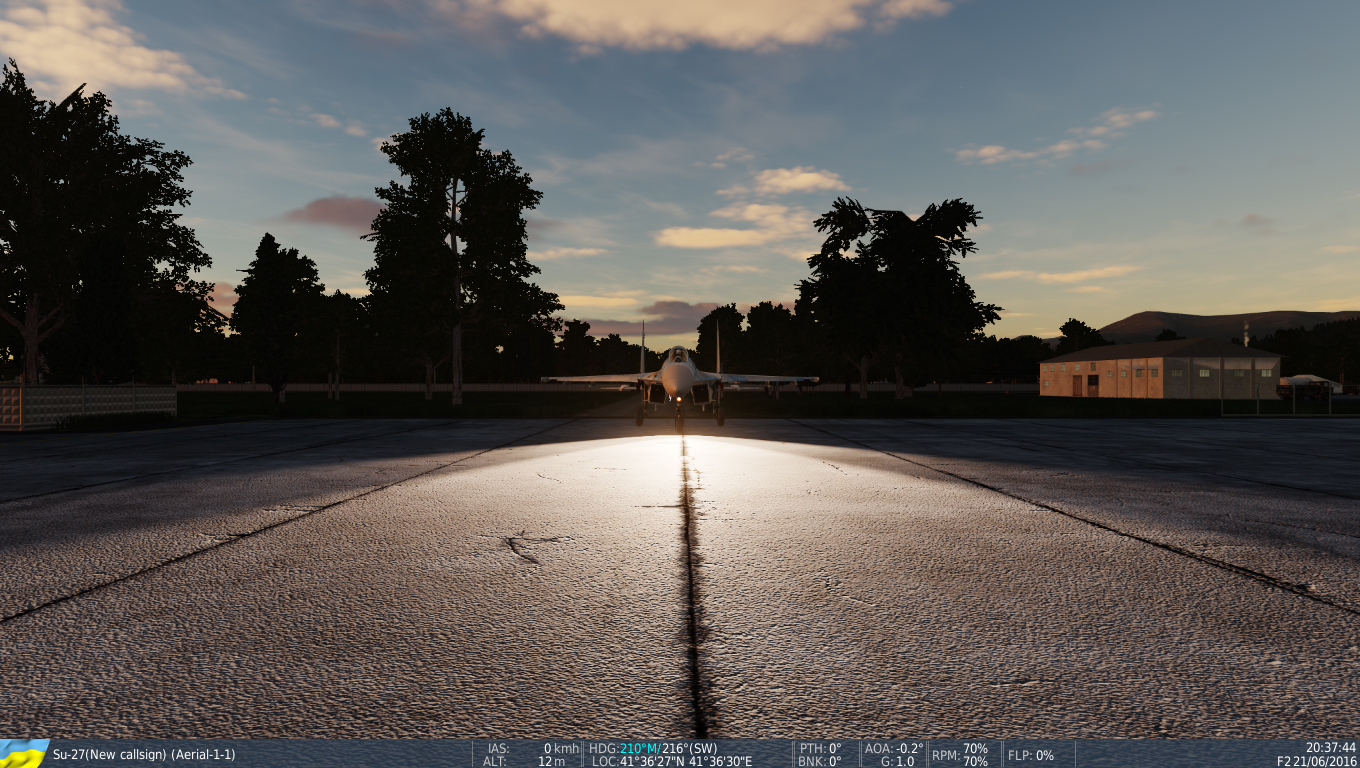Image resolution: width=1360 pixels, height=768 pixels.
Task: Click the AOA readout '-0.2°'
Action: point(909,748)
